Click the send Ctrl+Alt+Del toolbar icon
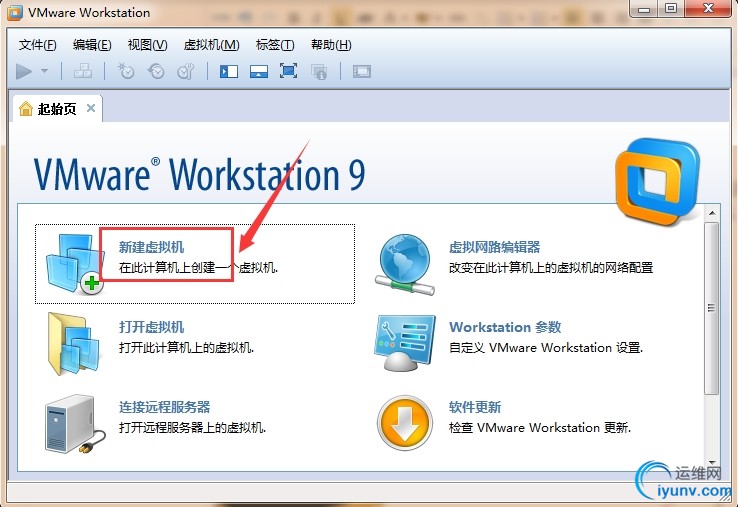738x507 pixels. 83,71
